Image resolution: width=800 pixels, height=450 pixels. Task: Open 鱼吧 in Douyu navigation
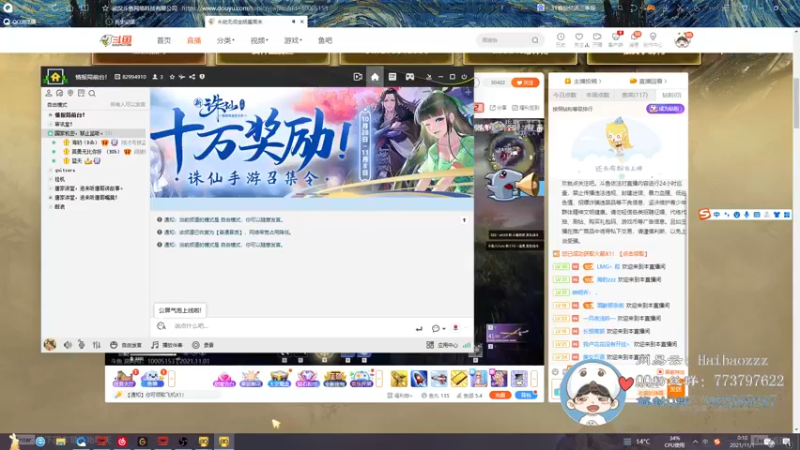[x=325, y=40]
